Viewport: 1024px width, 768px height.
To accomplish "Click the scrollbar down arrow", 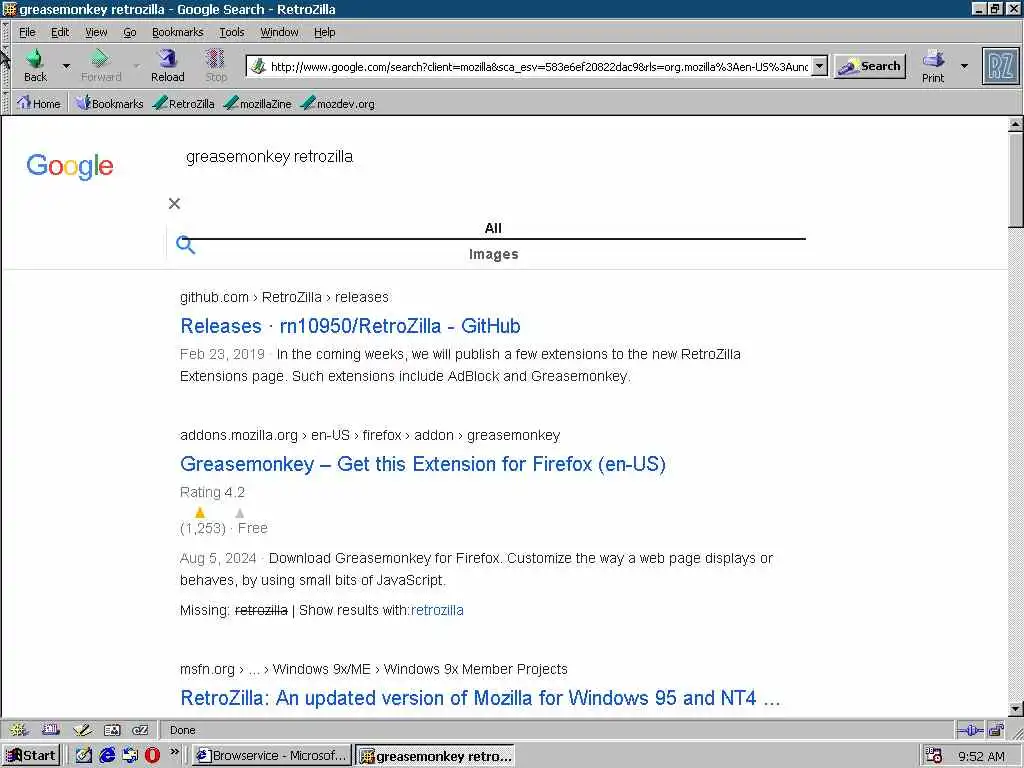I will tap(1016, 709).
